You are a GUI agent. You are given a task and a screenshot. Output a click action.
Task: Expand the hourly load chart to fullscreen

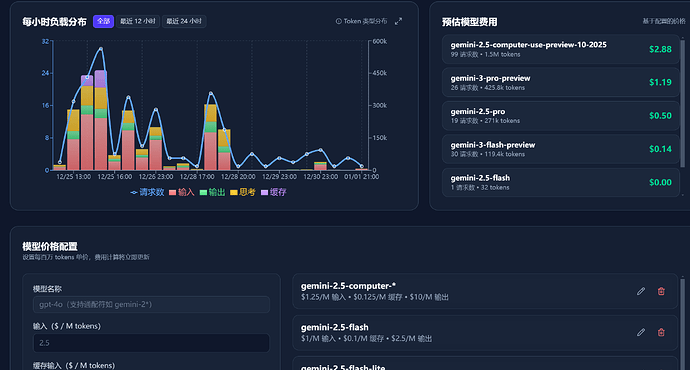(x=398, y=21)
